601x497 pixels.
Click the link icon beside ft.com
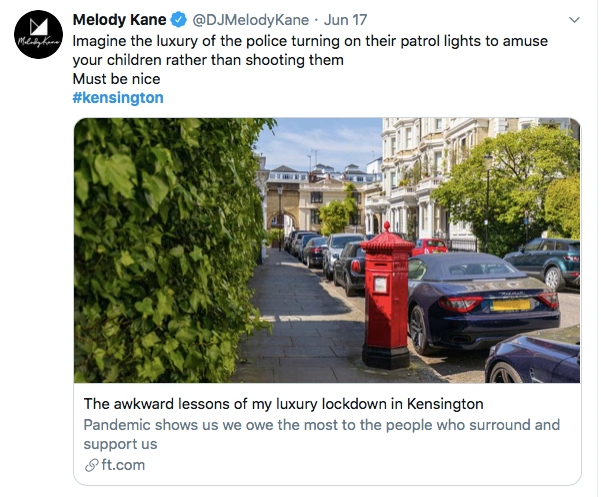point(91,465)
